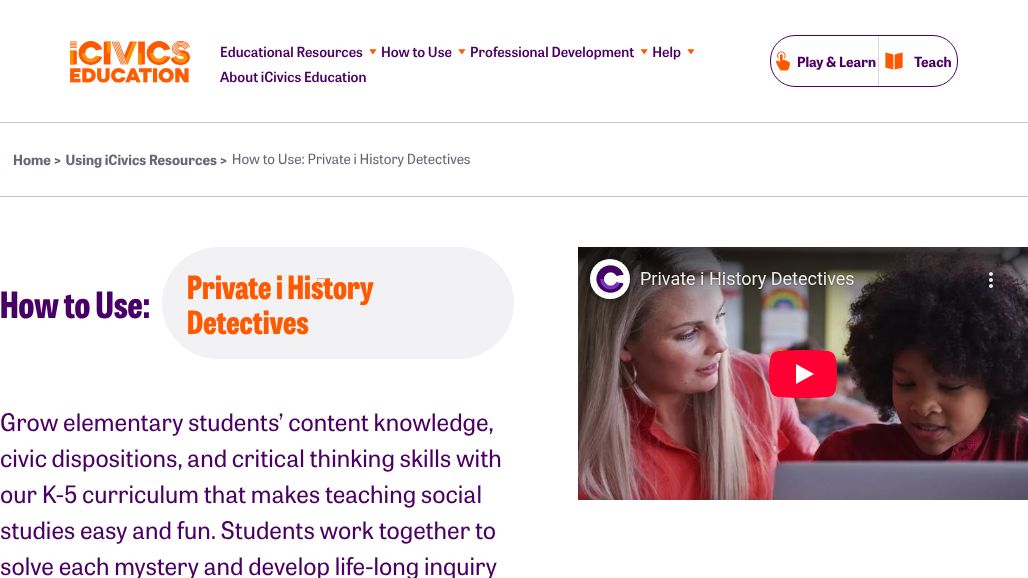The image size is (1028, 578).
Task: Open the About iCivics Education page
Action: (293, 77)
